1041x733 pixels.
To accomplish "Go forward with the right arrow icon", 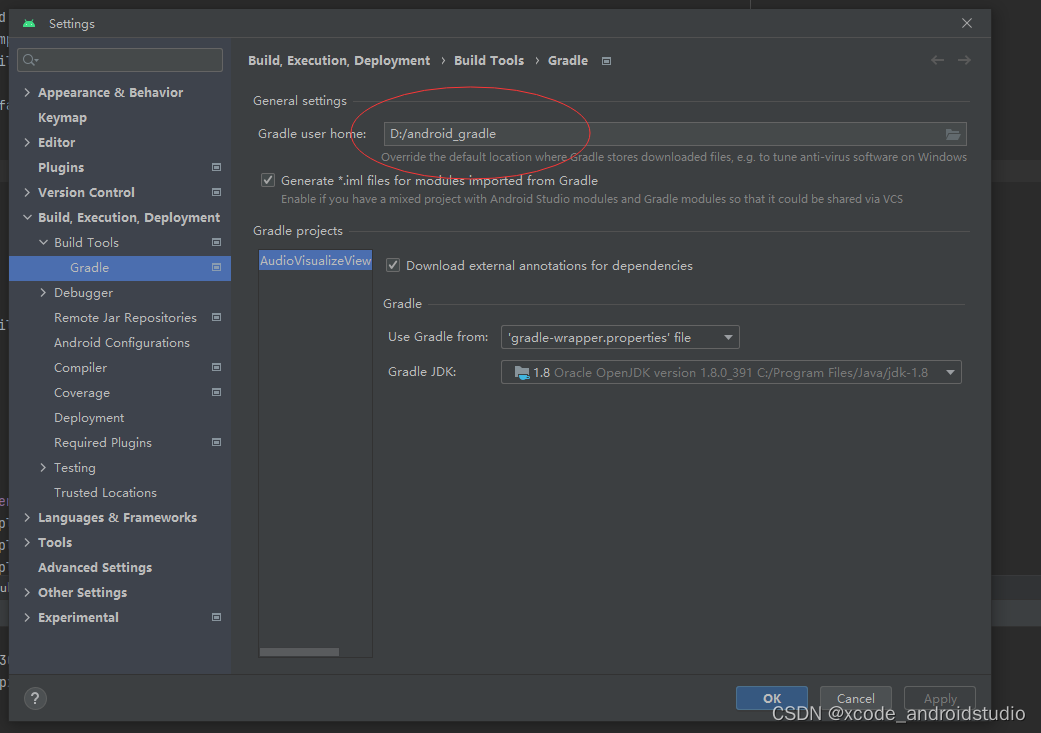I will pyautogui.click(x=964, y=60).
